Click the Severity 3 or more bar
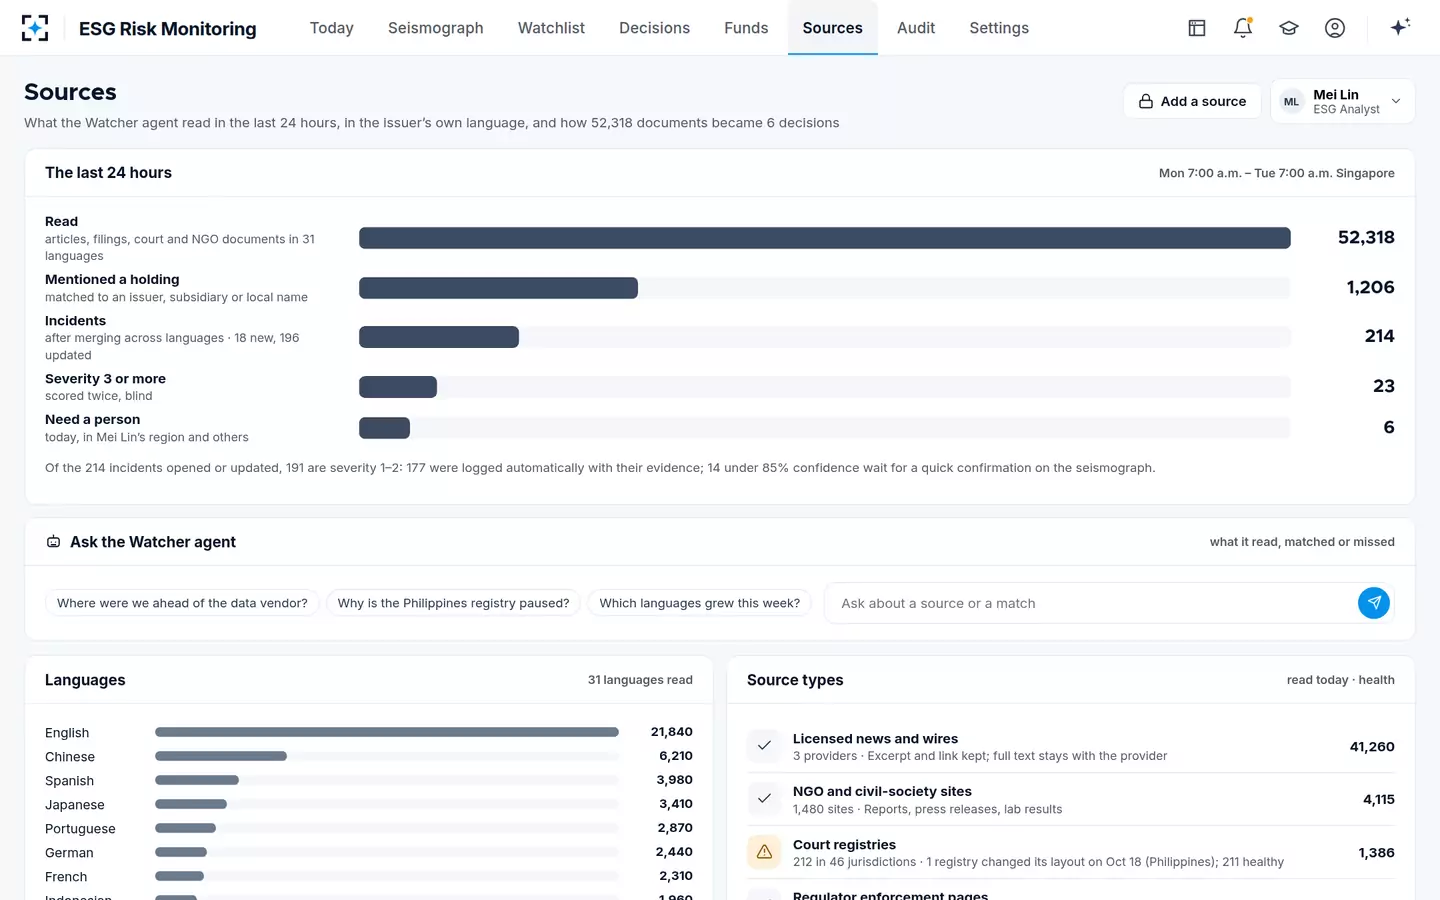Image resolution: width=1440 pixels, height=900 pixels. 398,387
